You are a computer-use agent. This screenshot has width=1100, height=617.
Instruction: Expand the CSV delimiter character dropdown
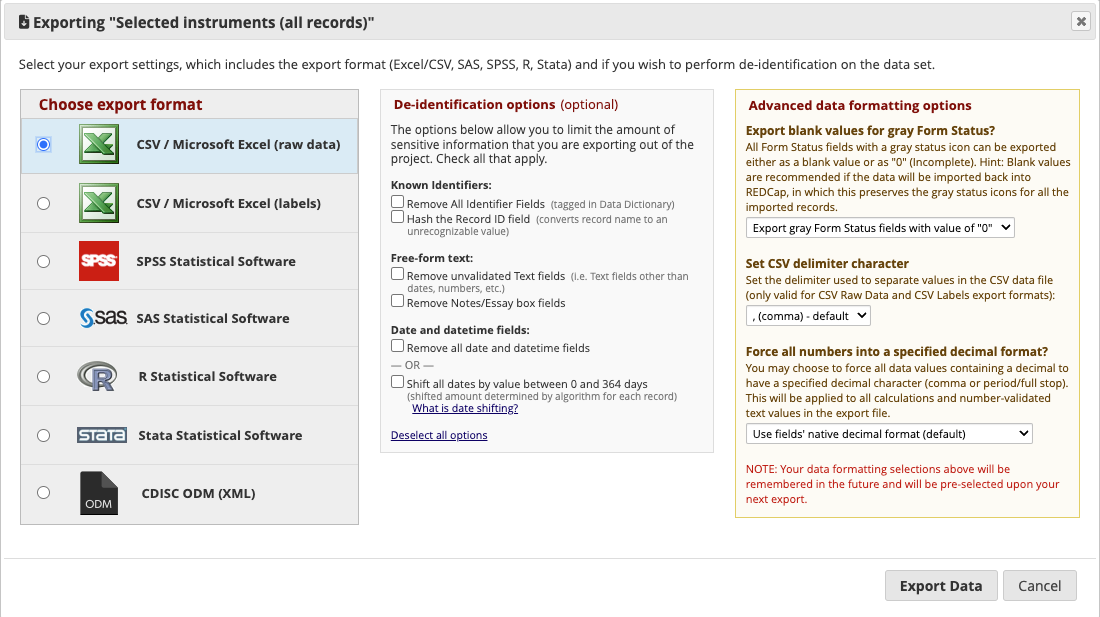point(808,316)
